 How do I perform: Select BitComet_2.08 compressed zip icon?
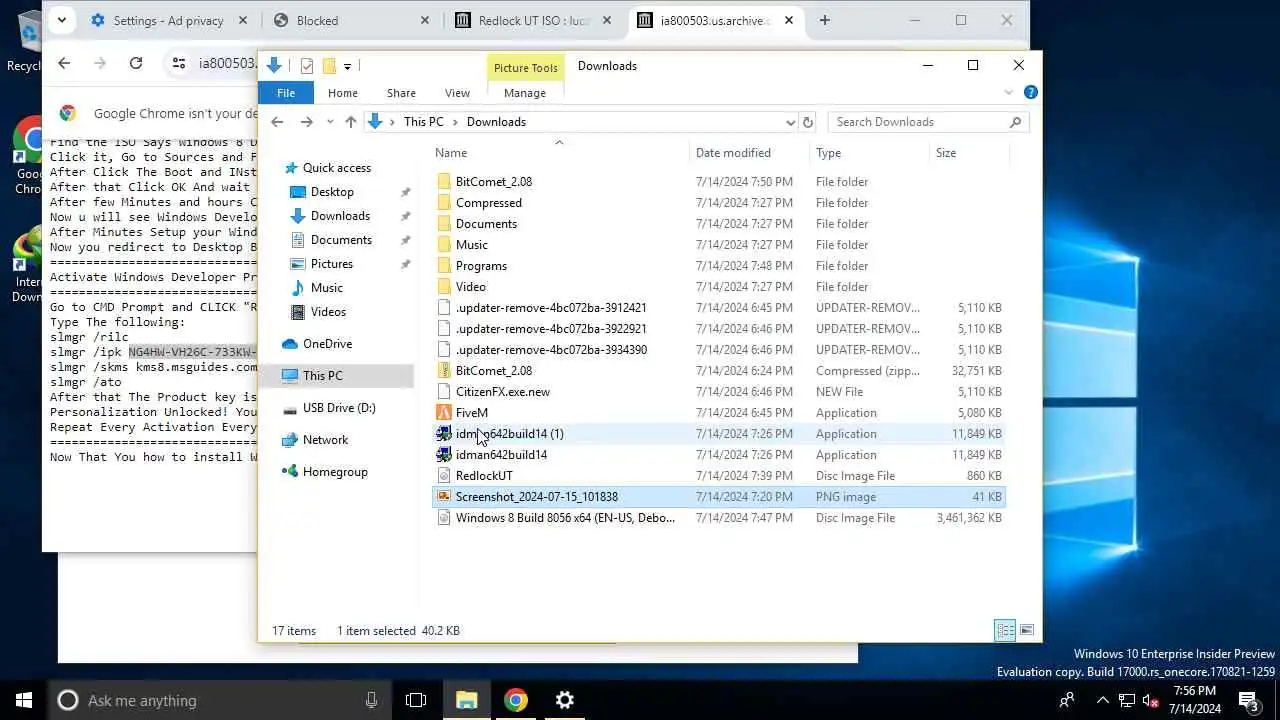point(444,371)
